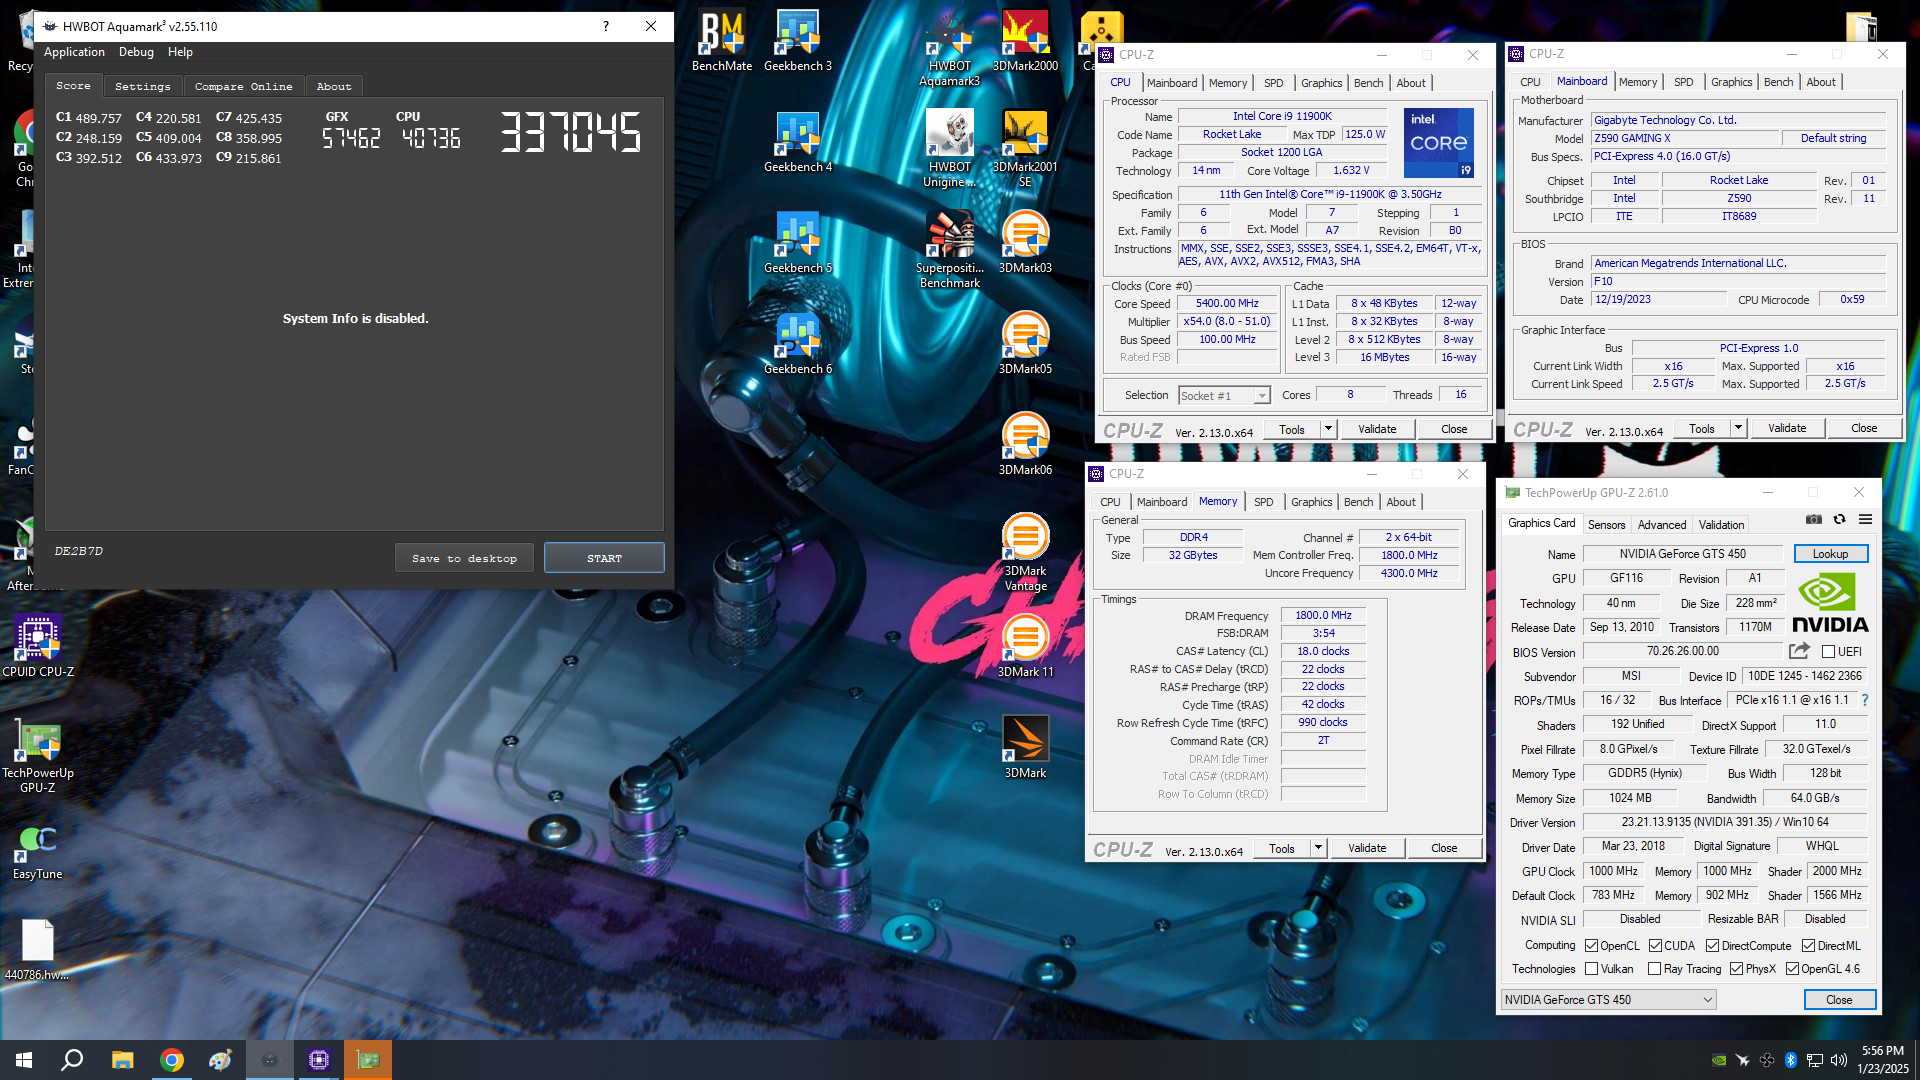
Task: Open 3DMark05 desktop icon
Action: (x=1025, y=344)
